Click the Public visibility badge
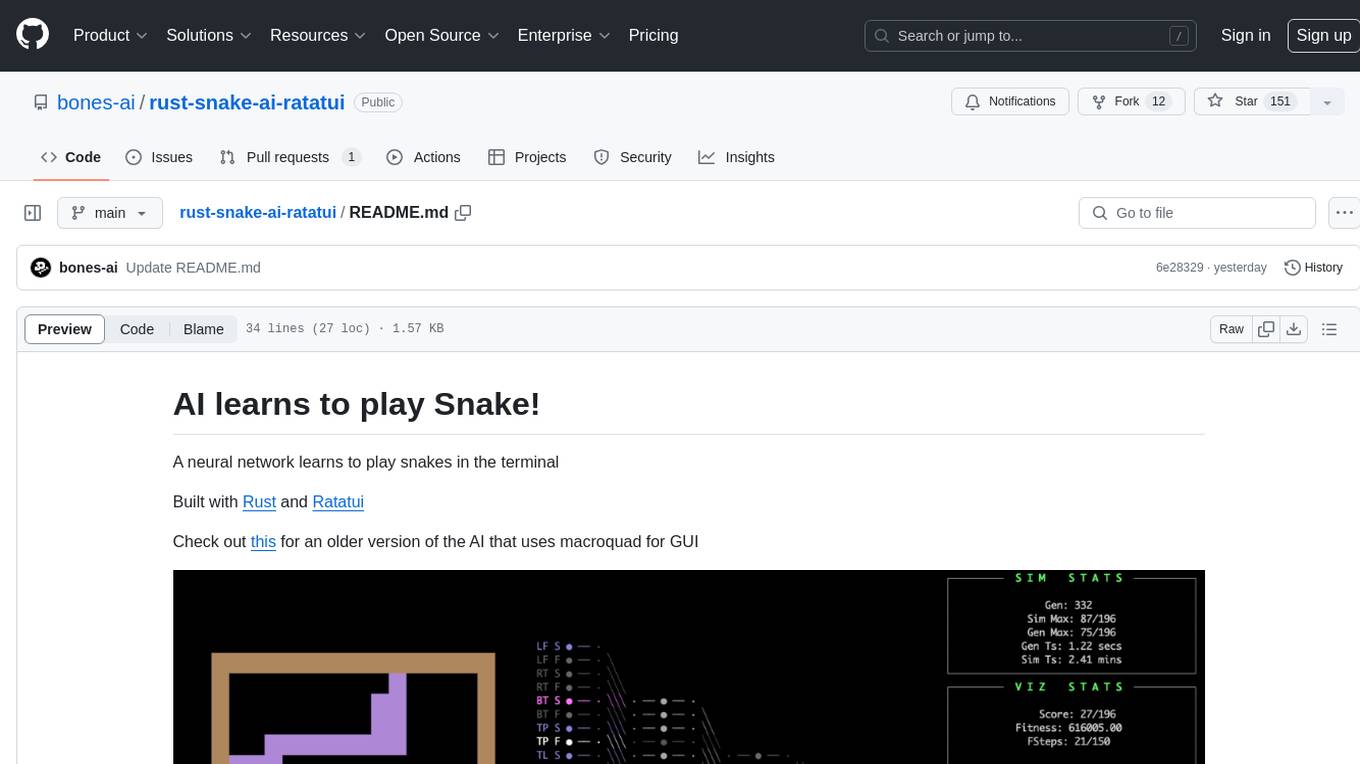Viewport: 1360px width, 764px height. (x=378, y=102)
